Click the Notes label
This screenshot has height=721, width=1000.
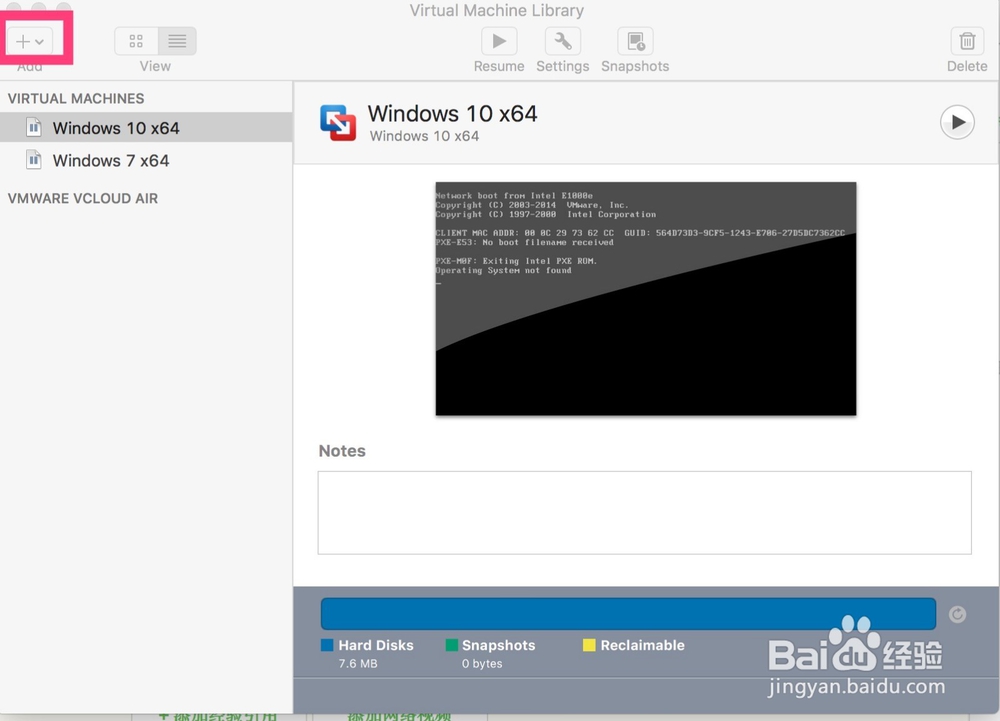(x=342, y=451)
